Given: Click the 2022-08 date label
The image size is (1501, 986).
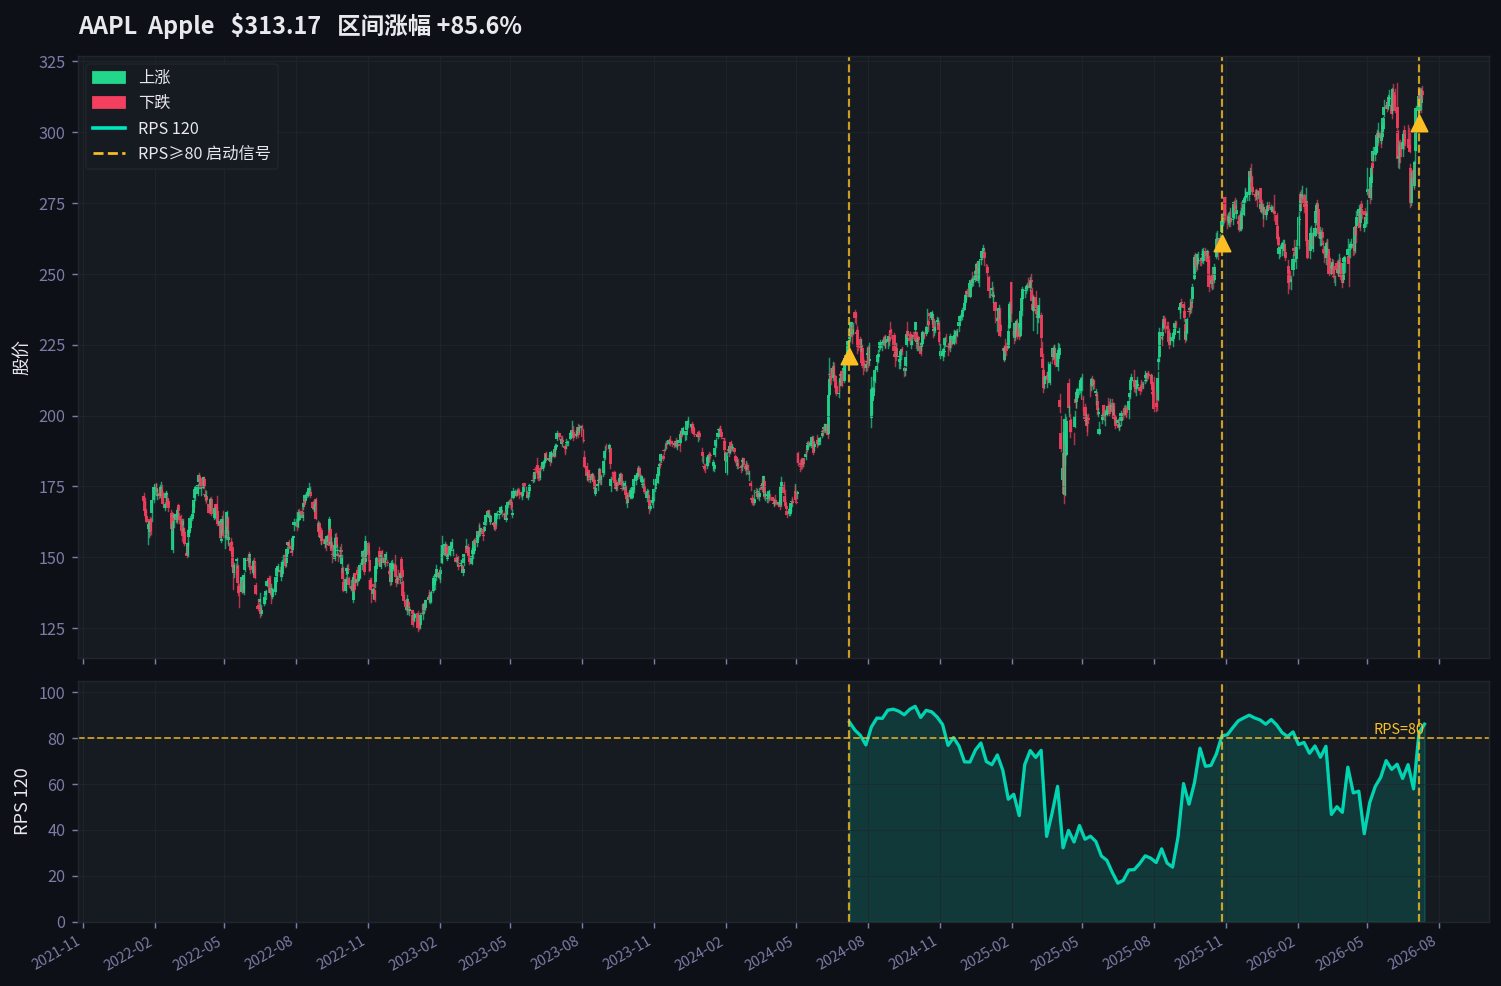Looking at the screenshot, I should tap(271, 953).
